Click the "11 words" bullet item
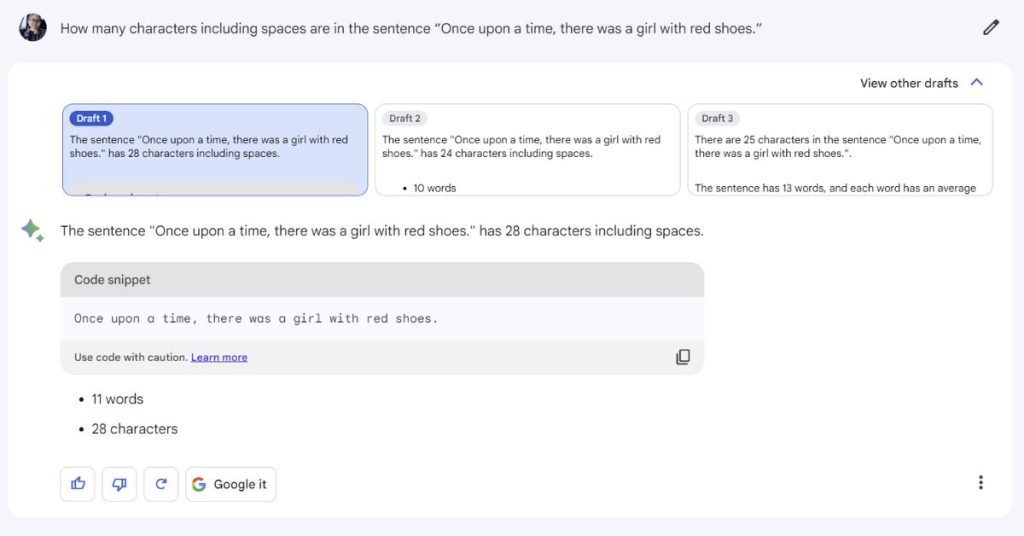This screenshot has width=1024, height=536. [117, 399]
